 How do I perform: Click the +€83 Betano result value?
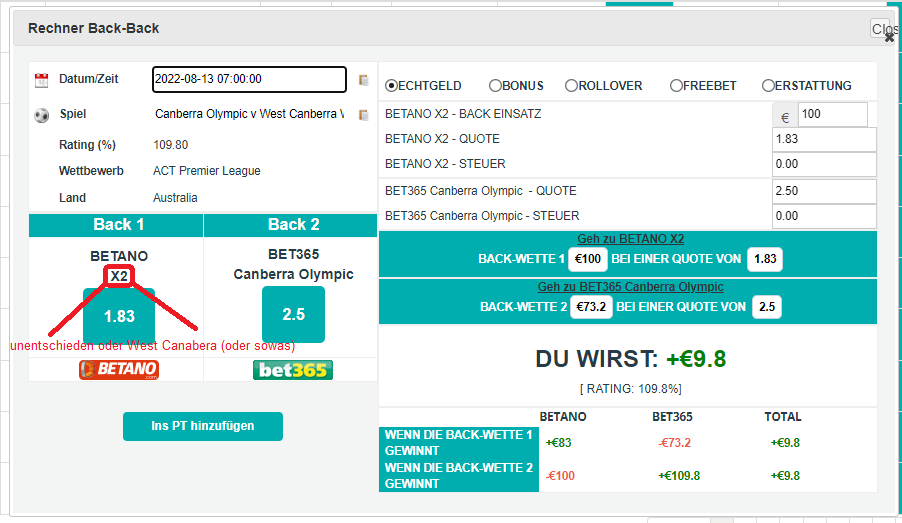[559, 443]
